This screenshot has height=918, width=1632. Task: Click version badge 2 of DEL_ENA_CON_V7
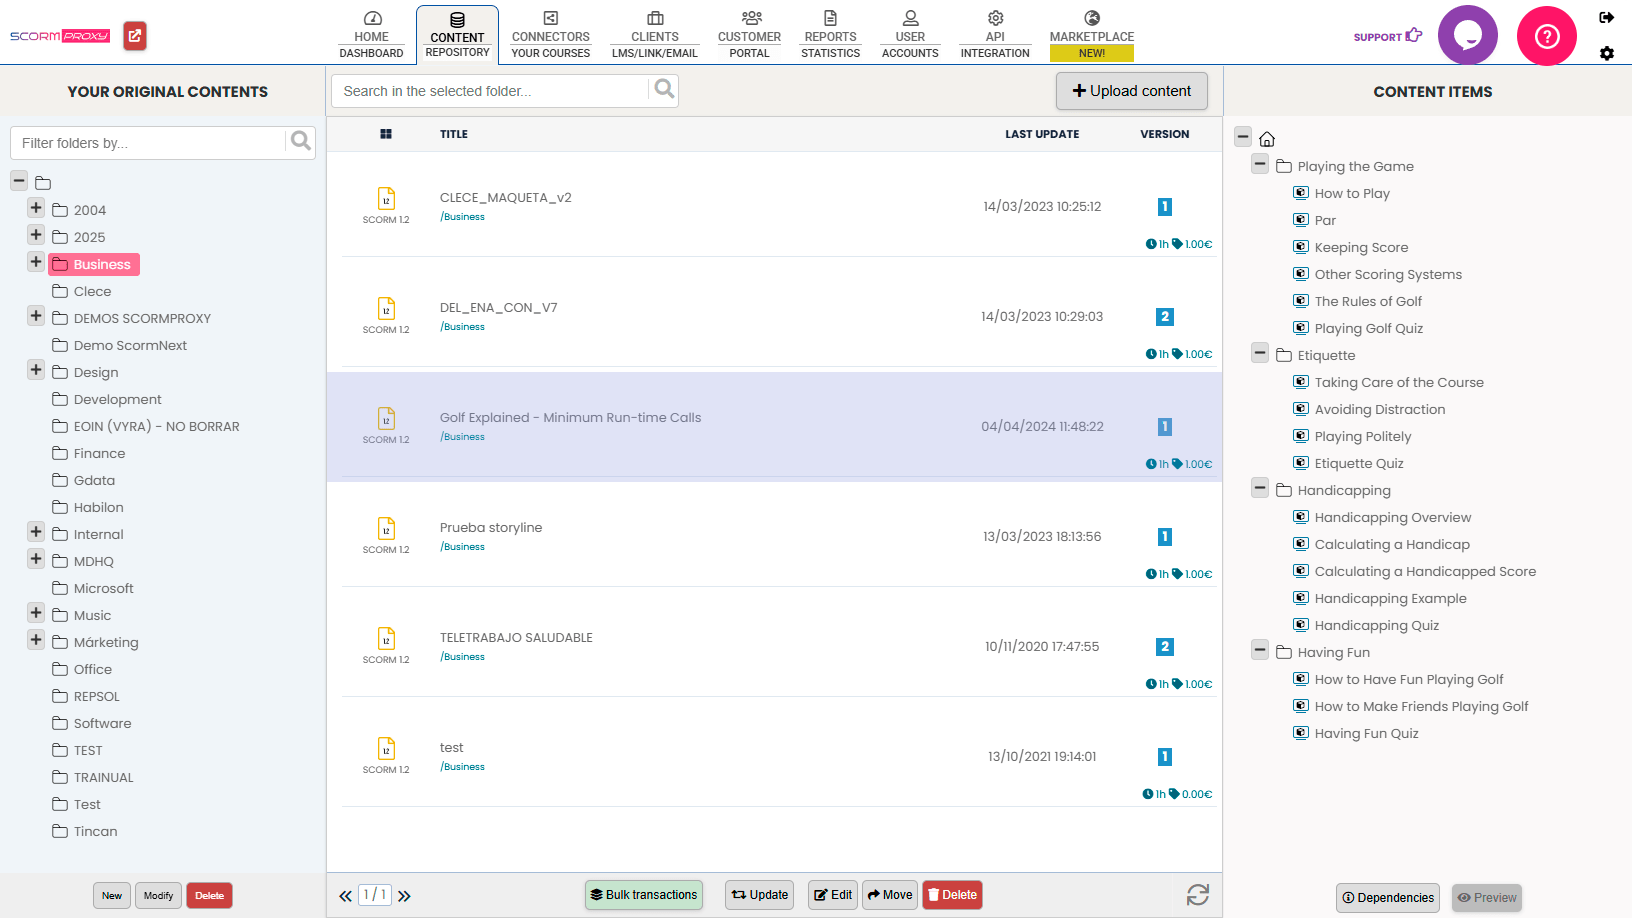pos(1165,317)
